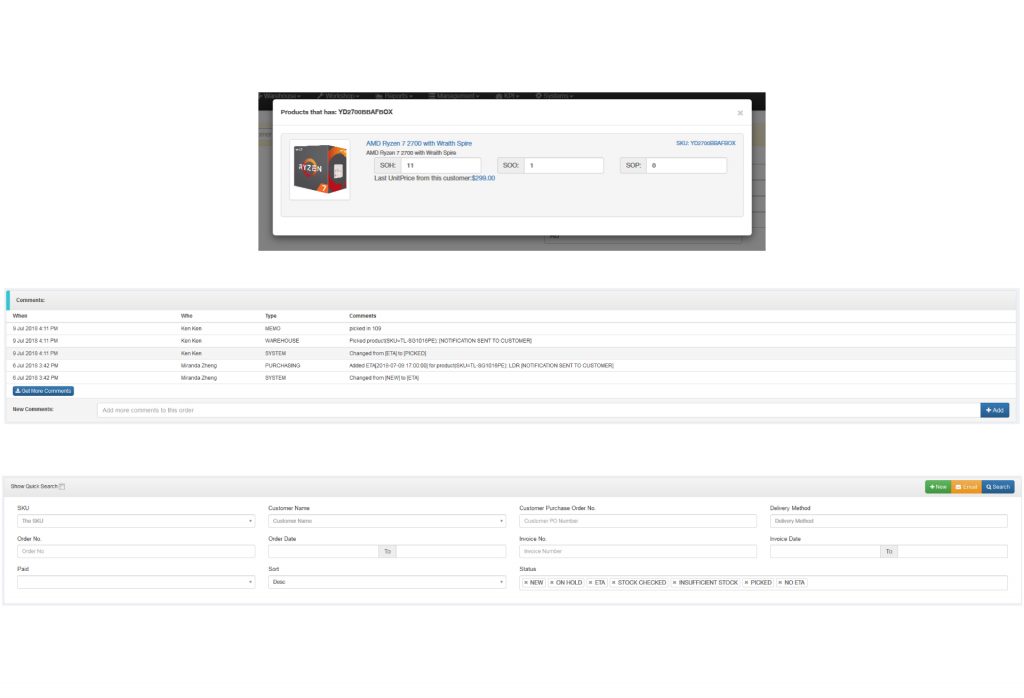Click the Order Date start field

[323, 551]
